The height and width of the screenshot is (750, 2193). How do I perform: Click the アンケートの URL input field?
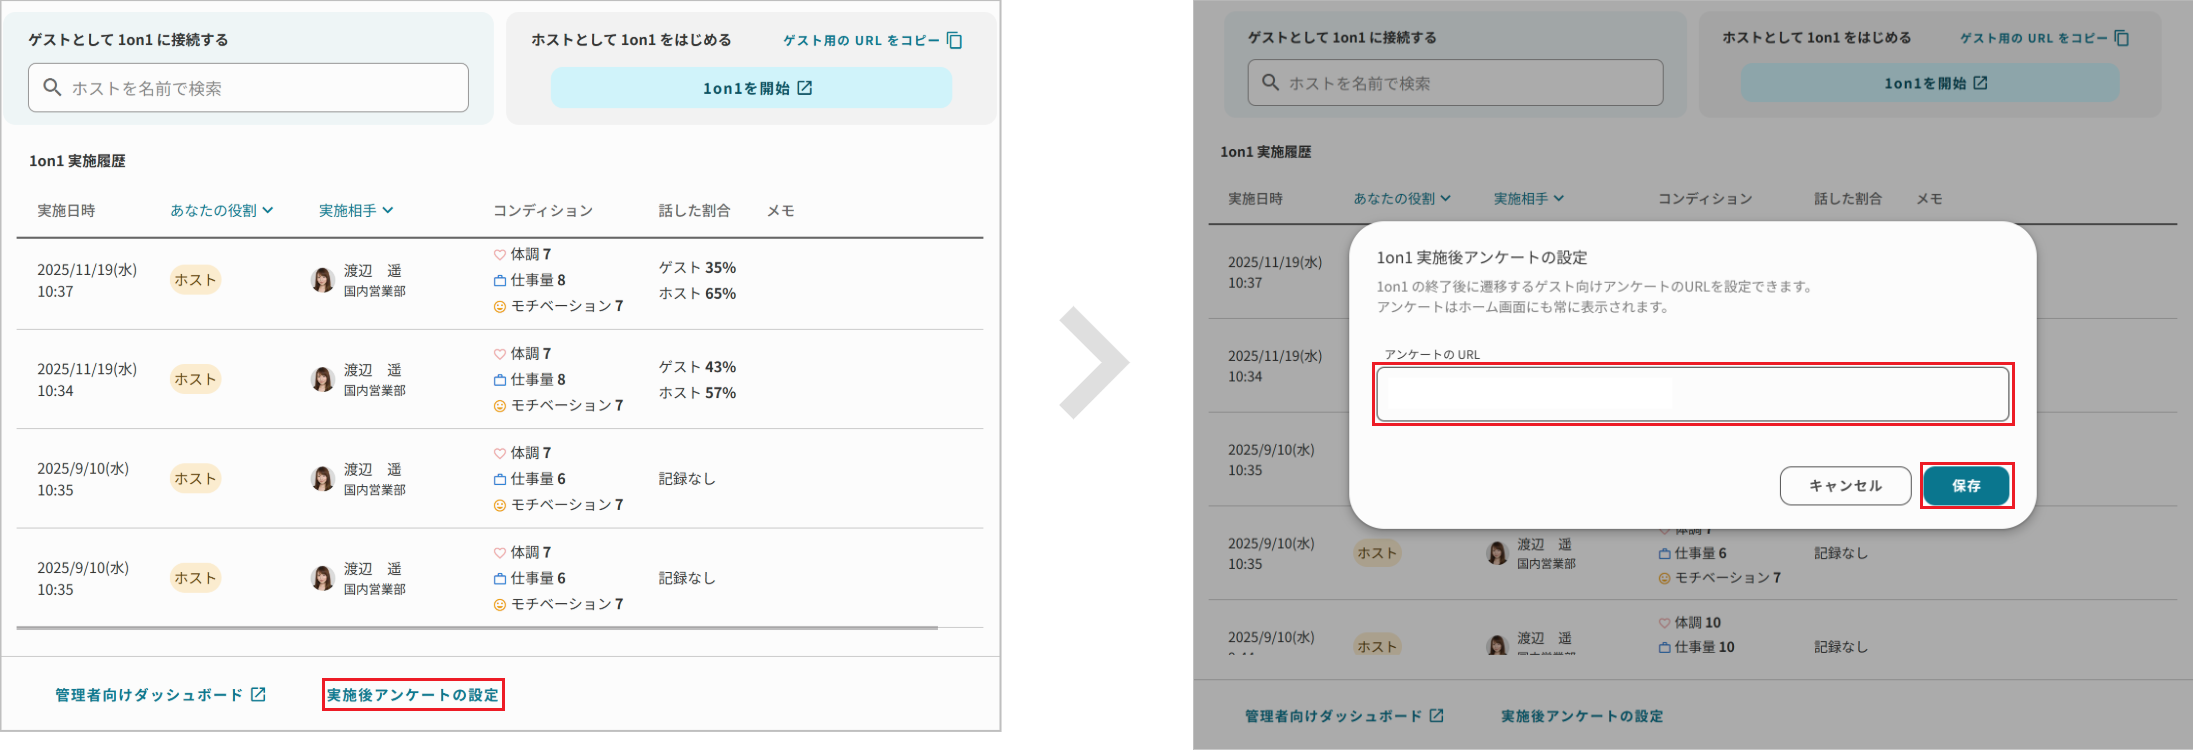pos(1692,394)
